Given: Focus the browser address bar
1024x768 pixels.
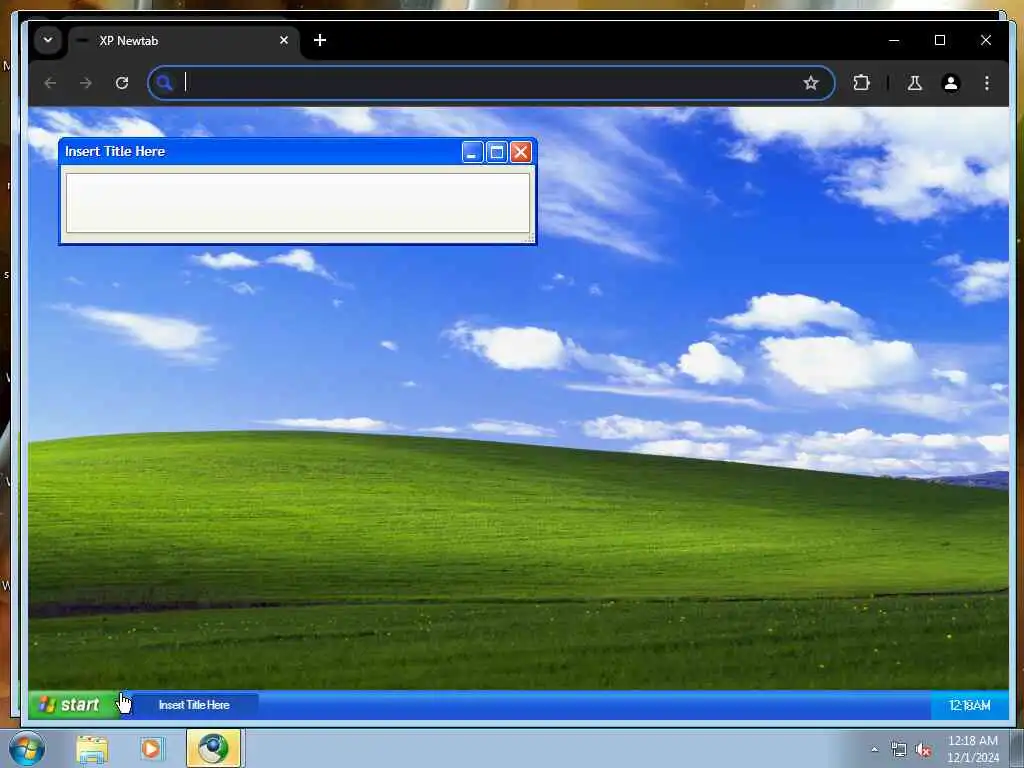Looking at the screenshot, I should tap(491, 83).
